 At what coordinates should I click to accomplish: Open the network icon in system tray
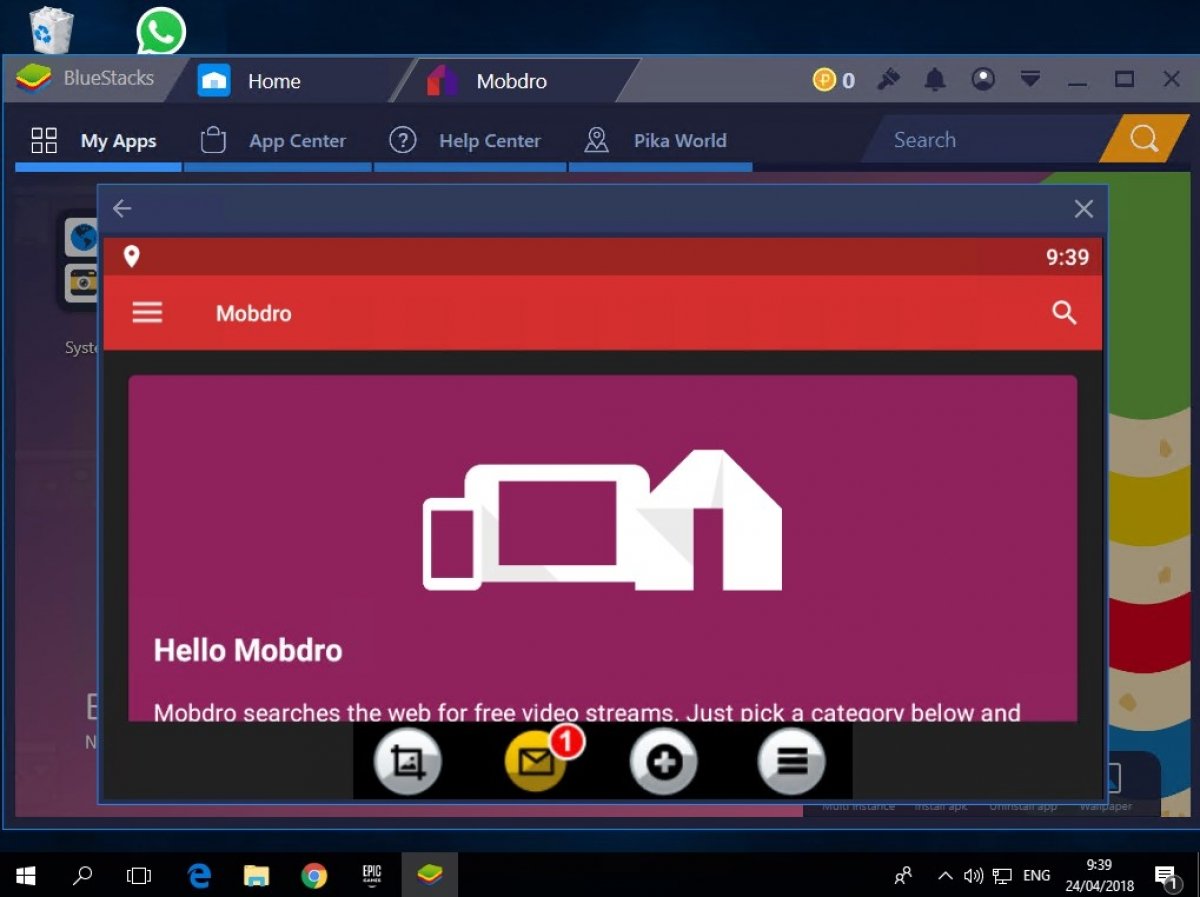coord(1003,876)
